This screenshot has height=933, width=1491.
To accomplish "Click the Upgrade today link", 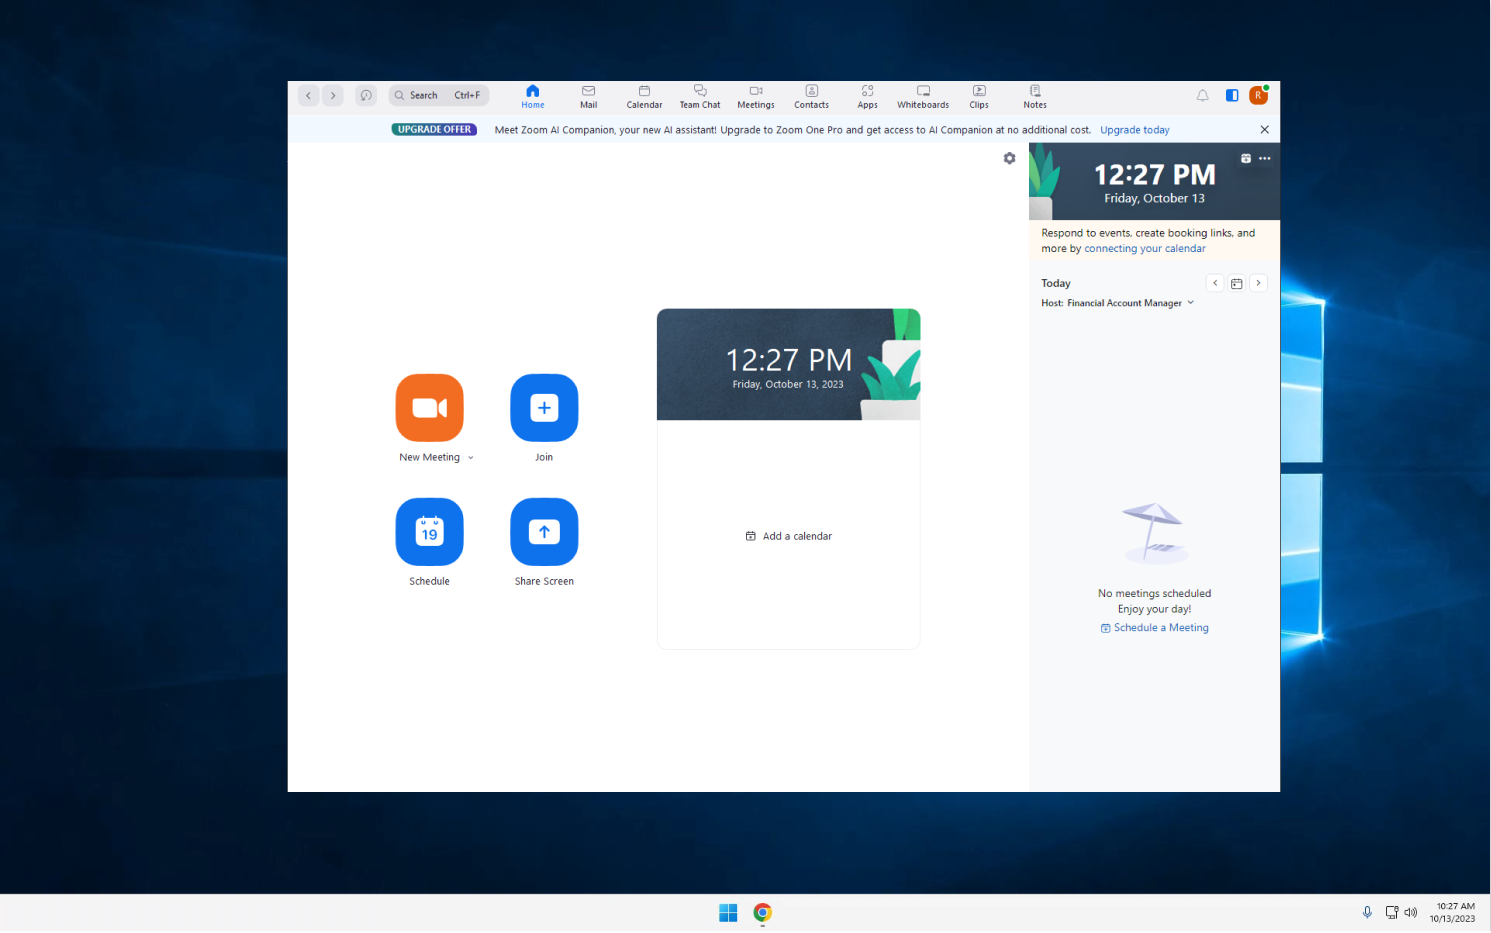I will pos(1135,130).
